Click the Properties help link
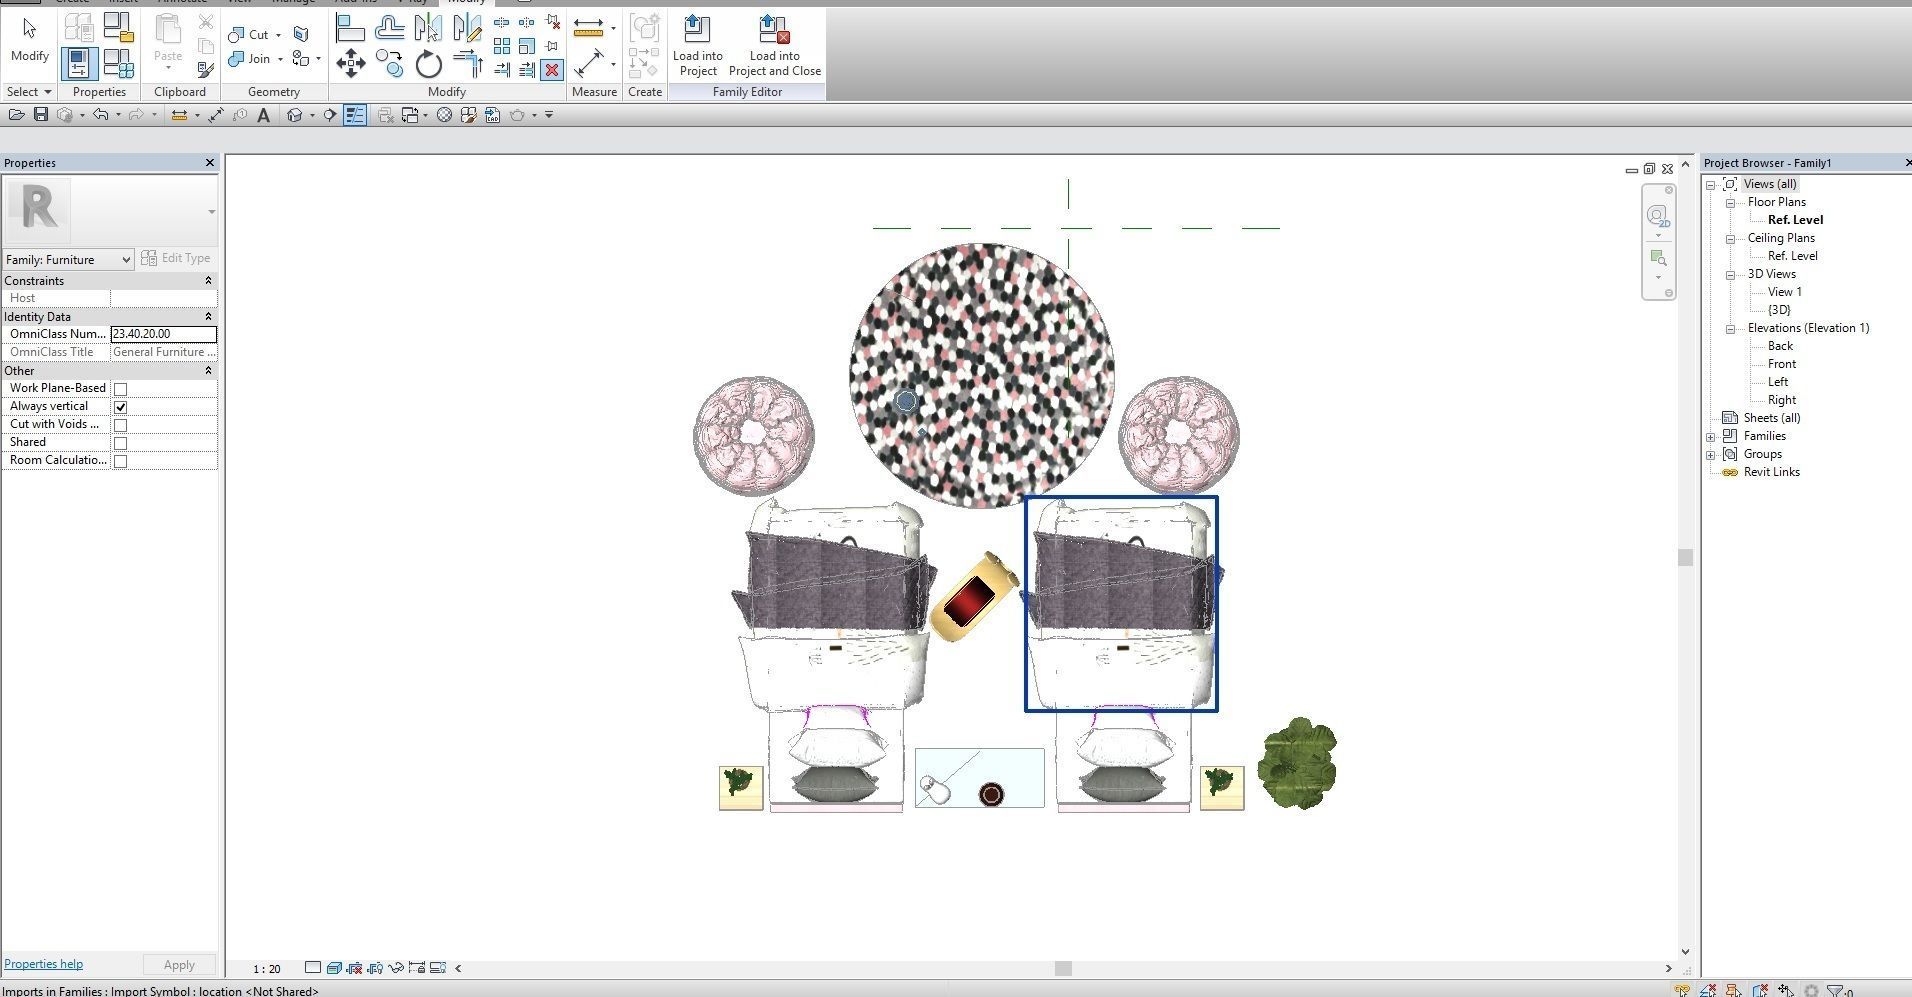This screenshot has width=1912, height=997. (x=44, y=964)
